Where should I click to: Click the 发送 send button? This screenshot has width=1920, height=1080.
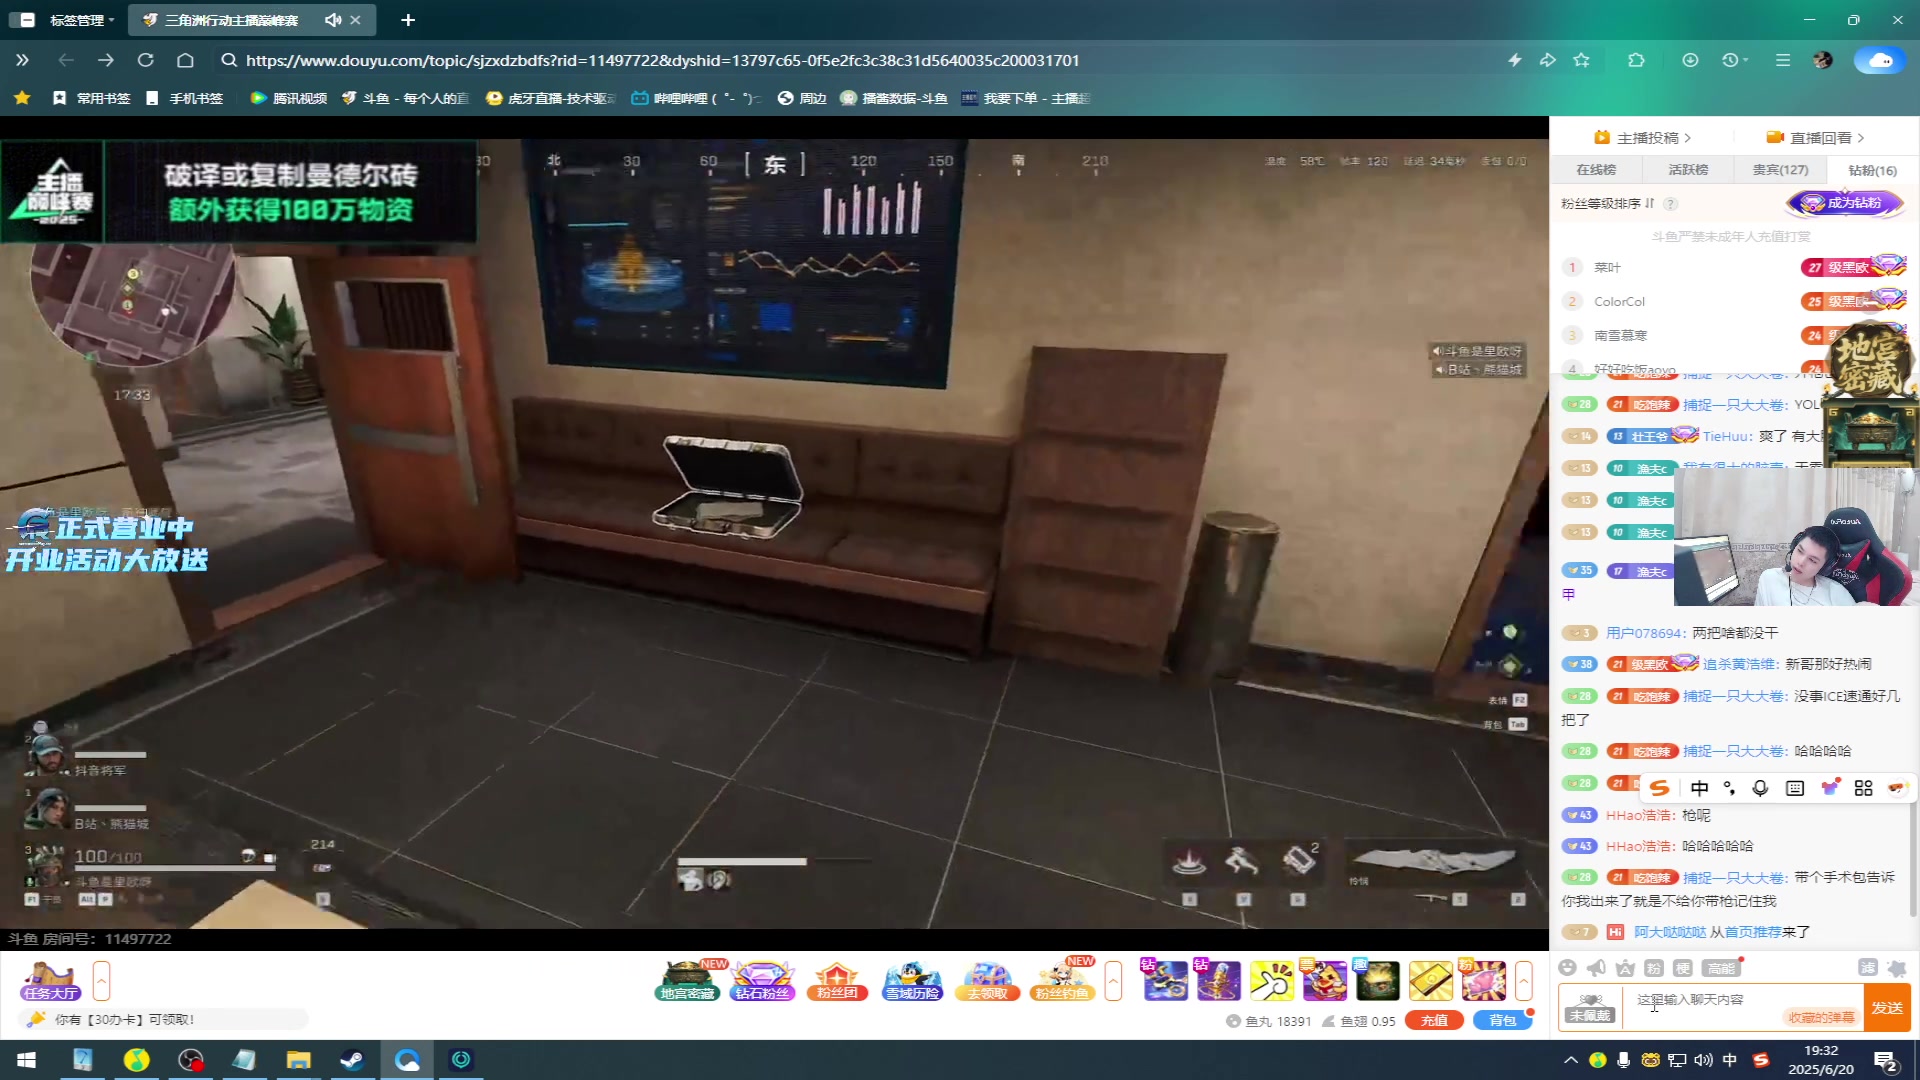[x=1887, y=1008]
